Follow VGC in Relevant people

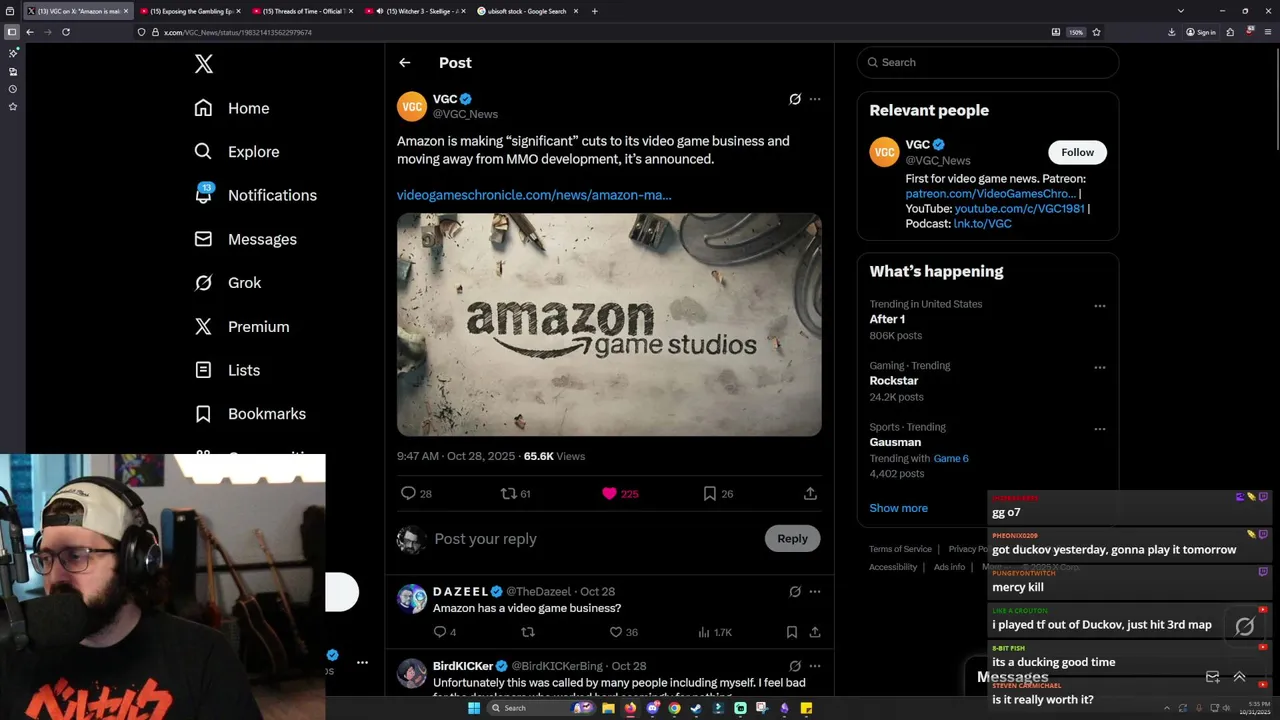pos(1077,152)
